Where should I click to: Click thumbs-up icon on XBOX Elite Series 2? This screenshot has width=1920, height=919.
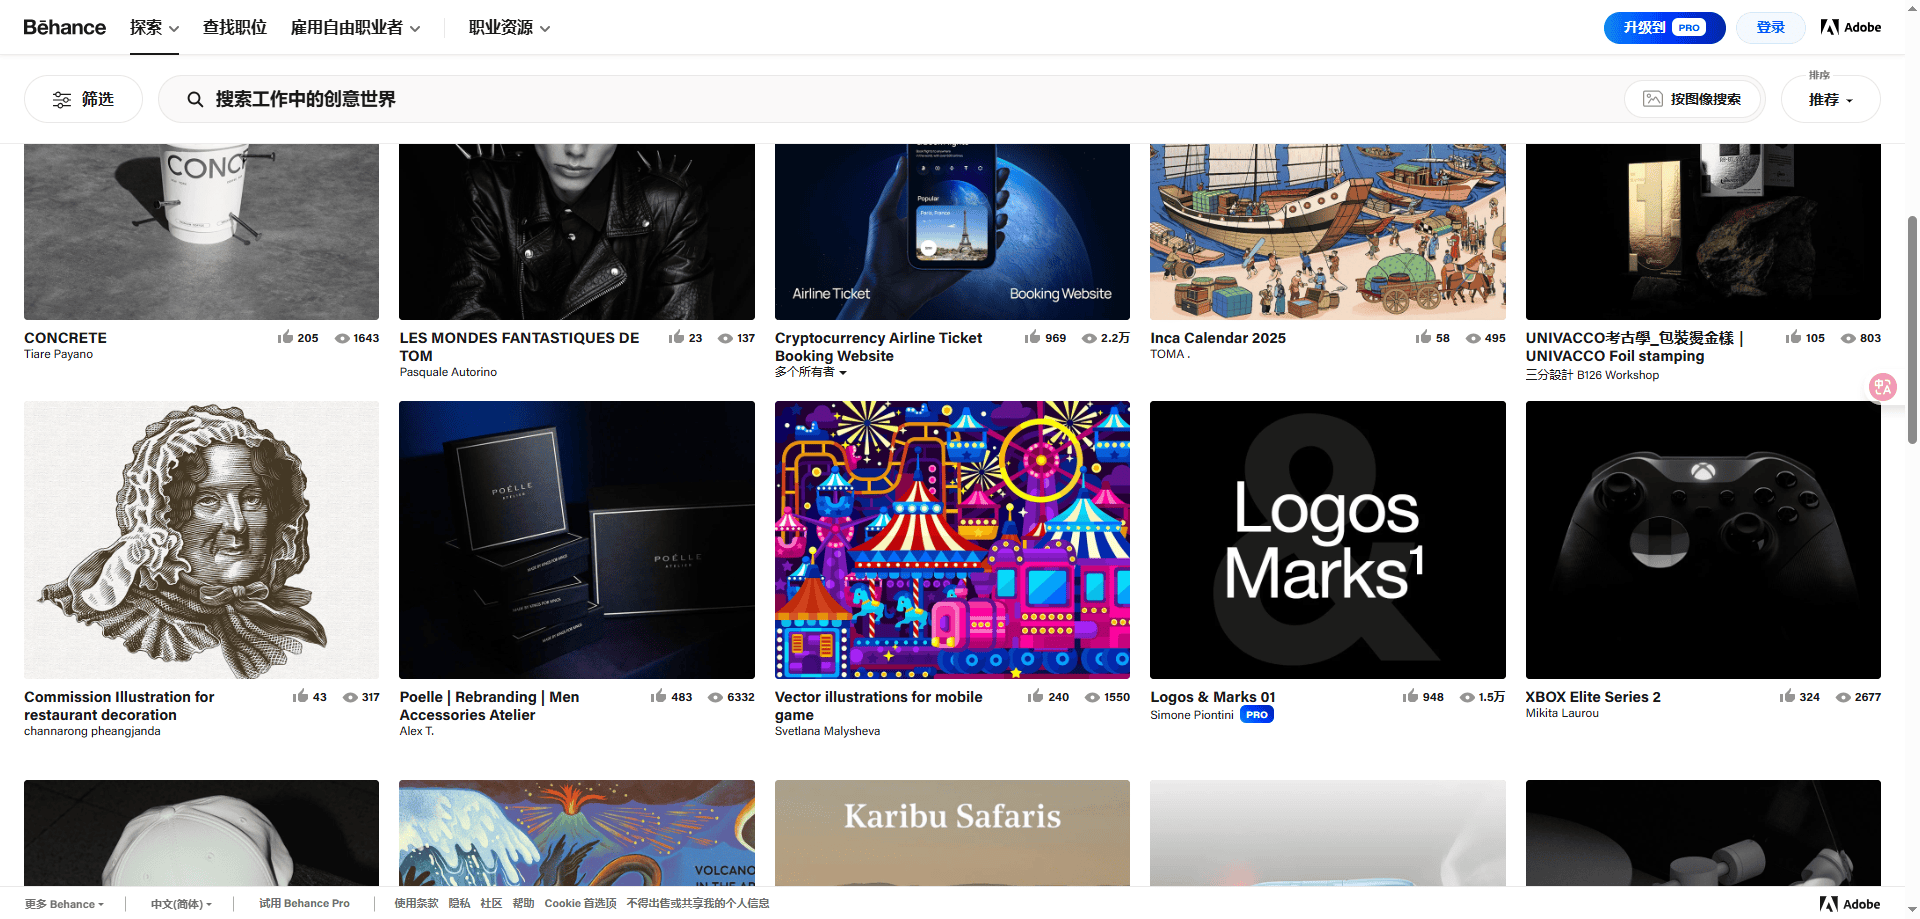coord(1787,697)
